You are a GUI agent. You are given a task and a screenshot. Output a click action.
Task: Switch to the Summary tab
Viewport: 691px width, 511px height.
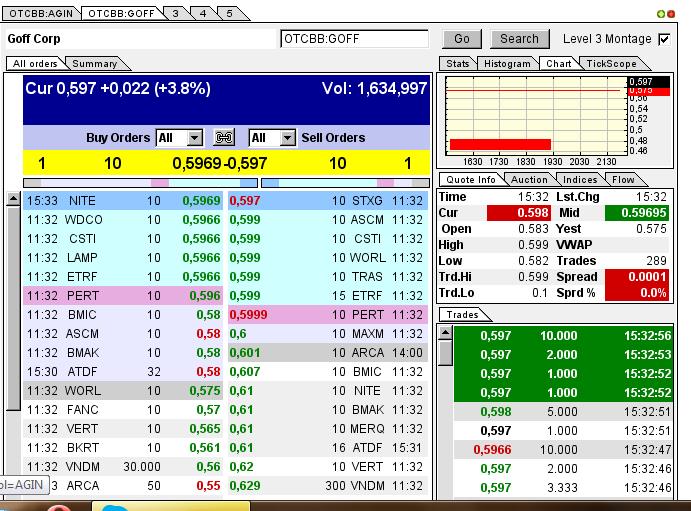[x=95, y=63]
